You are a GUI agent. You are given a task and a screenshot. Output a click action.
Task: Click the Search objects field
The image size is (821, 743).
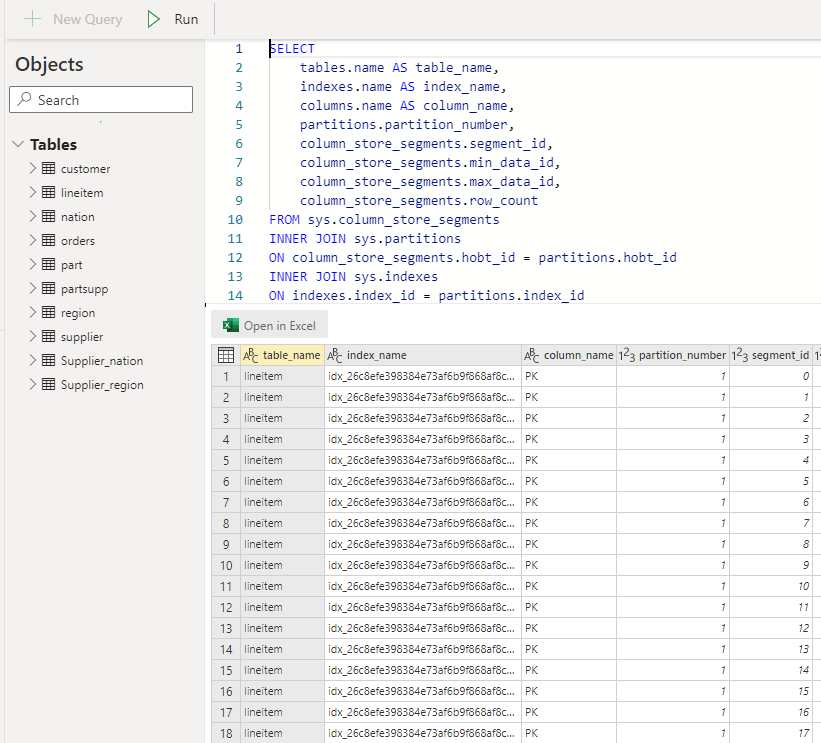coord(101,99)
